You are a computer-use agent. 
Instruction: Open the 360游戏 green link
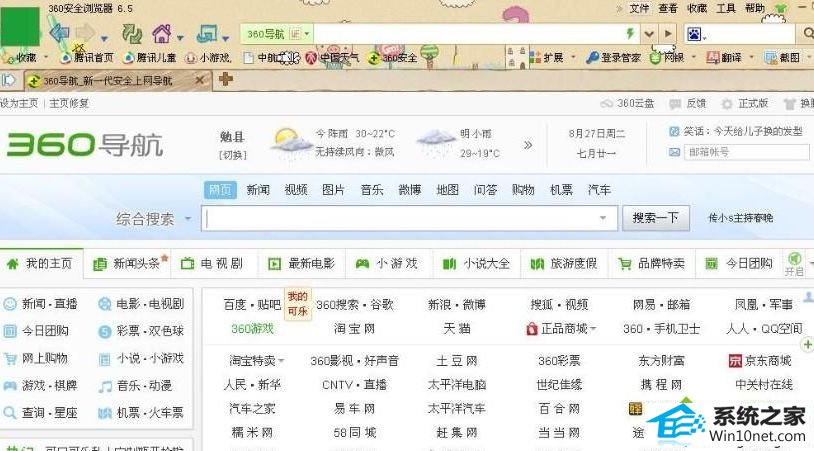pyautogui.click(x=252, y=329)
